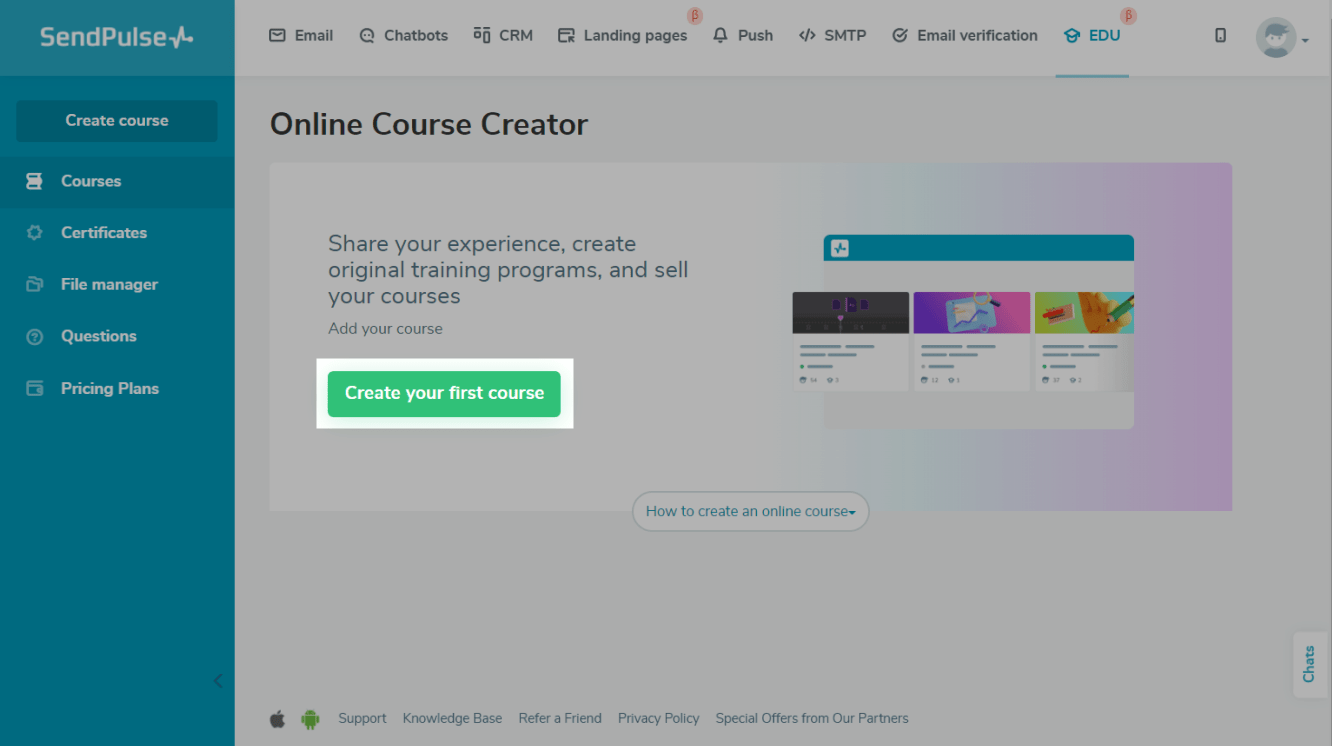Open the account menu dropdown arrow
The height and width of the screenshot is (746, 1332).
tap(1306, 41)
